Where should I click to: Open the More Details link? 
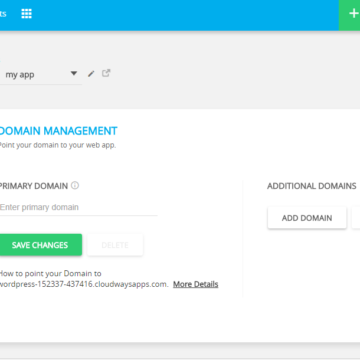[196, 284]
